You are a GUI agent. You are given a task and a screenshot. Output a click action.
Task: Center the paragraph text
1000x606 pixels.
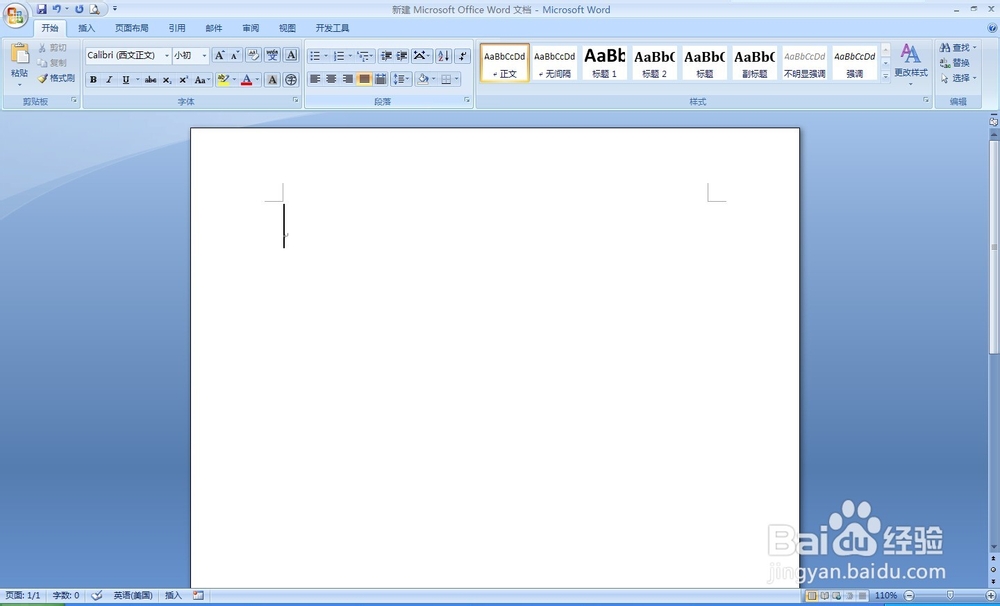(x=331, y=79)
